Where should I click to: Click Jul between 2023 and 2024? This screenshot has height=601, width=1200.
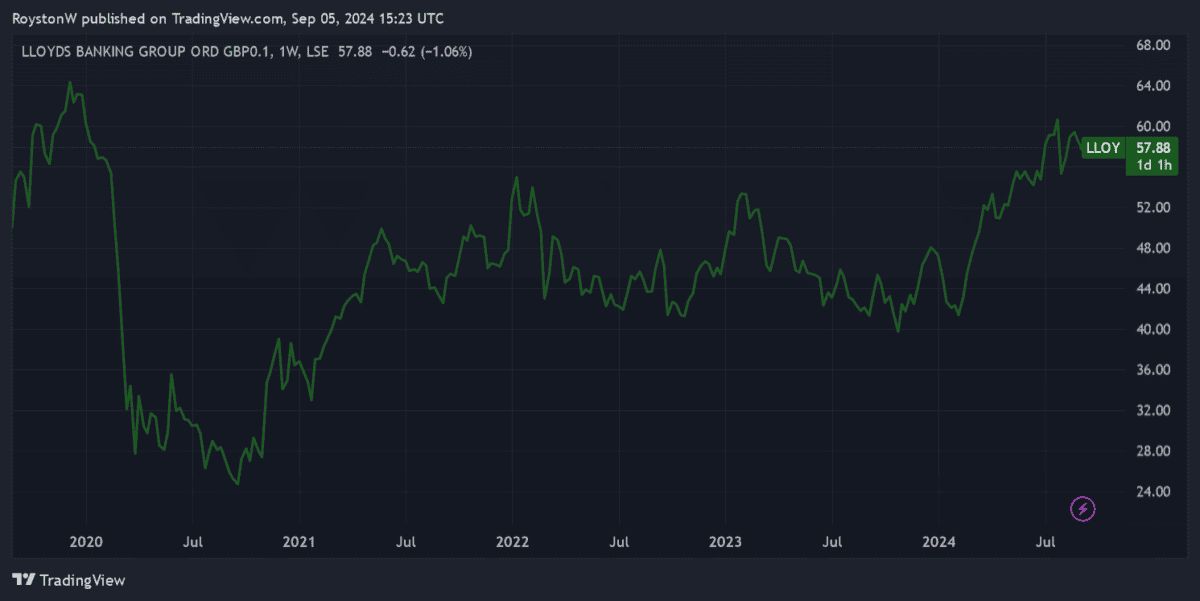point(832,542)
